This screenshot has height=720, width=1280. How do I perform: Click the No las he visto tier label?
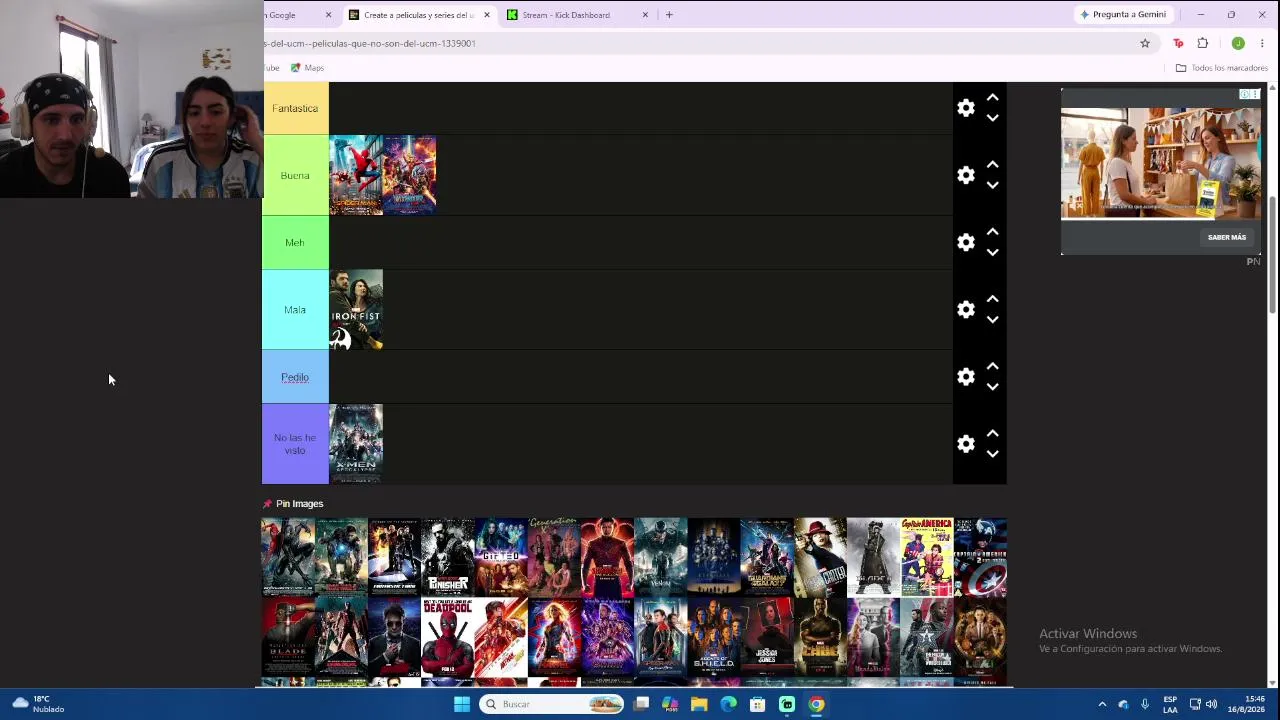tap(295, 444)
